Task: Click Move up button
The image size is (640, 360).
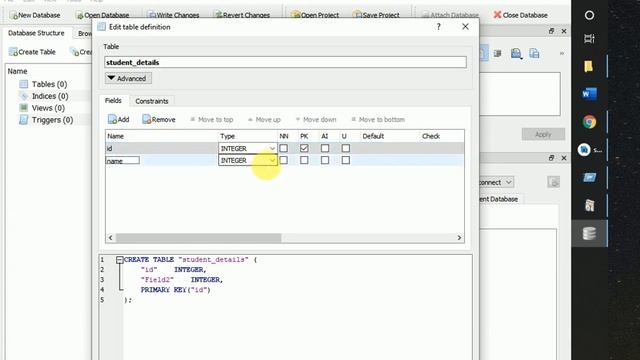Action: tap(264, 120)
